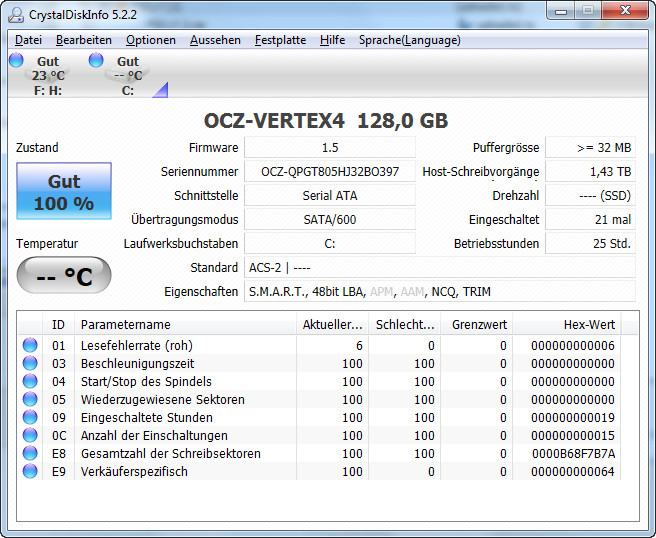This screenshot has height=538, width=656.
Task: Click the serial number OCZ-QPGT805HJ32BO397 field
Action: pos(330,172)
